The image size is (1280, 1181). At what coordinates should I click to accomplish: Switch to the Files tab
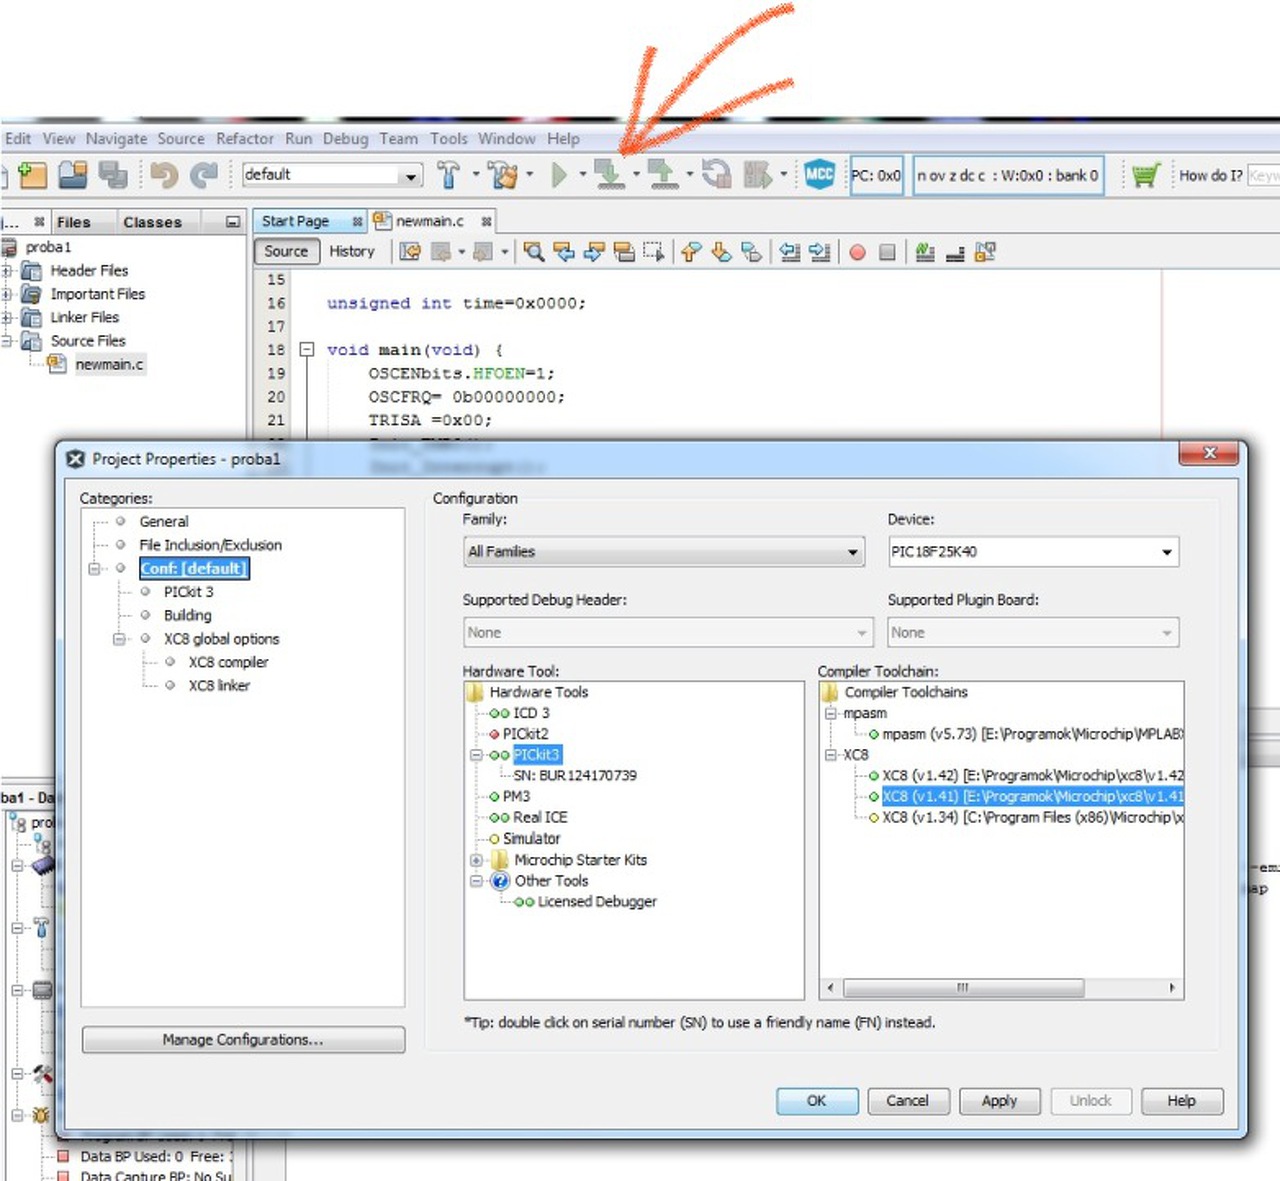(x=74, y=222)
